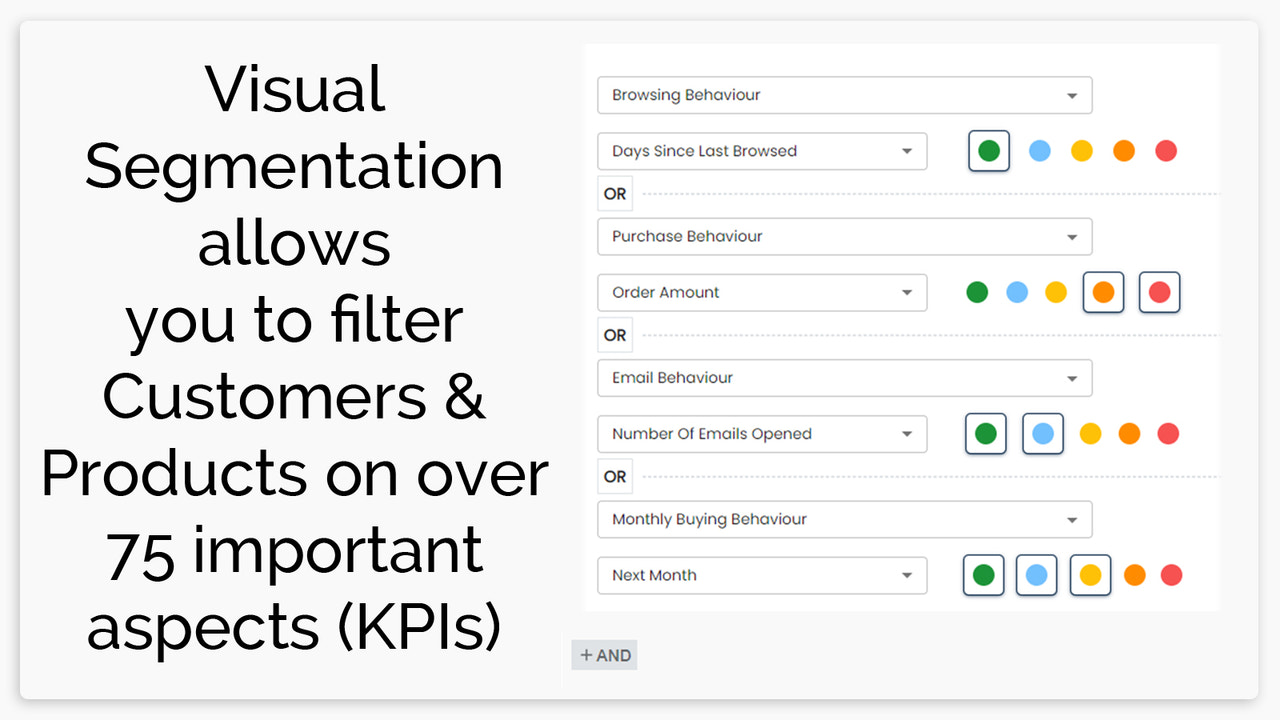1280x720 pixels.
Task: Select the blue dot for Number Of Emails Opened
Action: (x=1042, y=434)
